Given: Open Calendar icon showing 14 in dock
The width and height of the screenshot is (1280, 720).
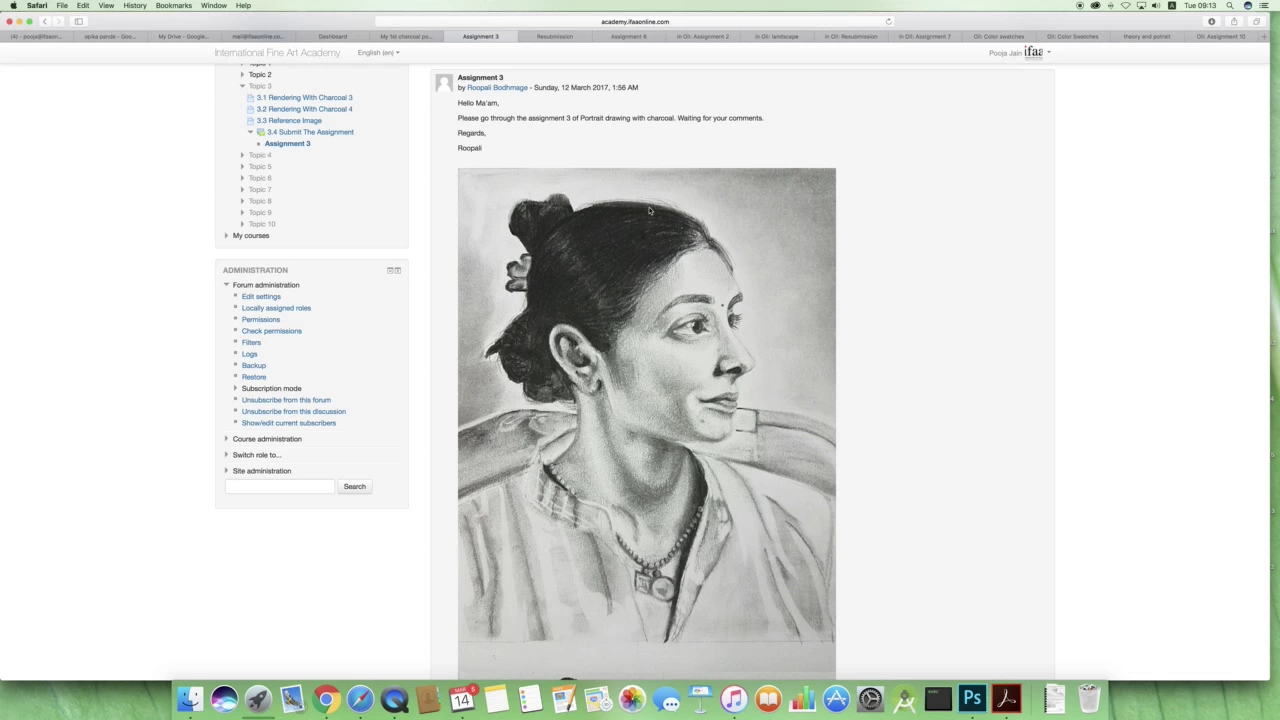Looking at the screenshot, I should (x=462, y=700).
